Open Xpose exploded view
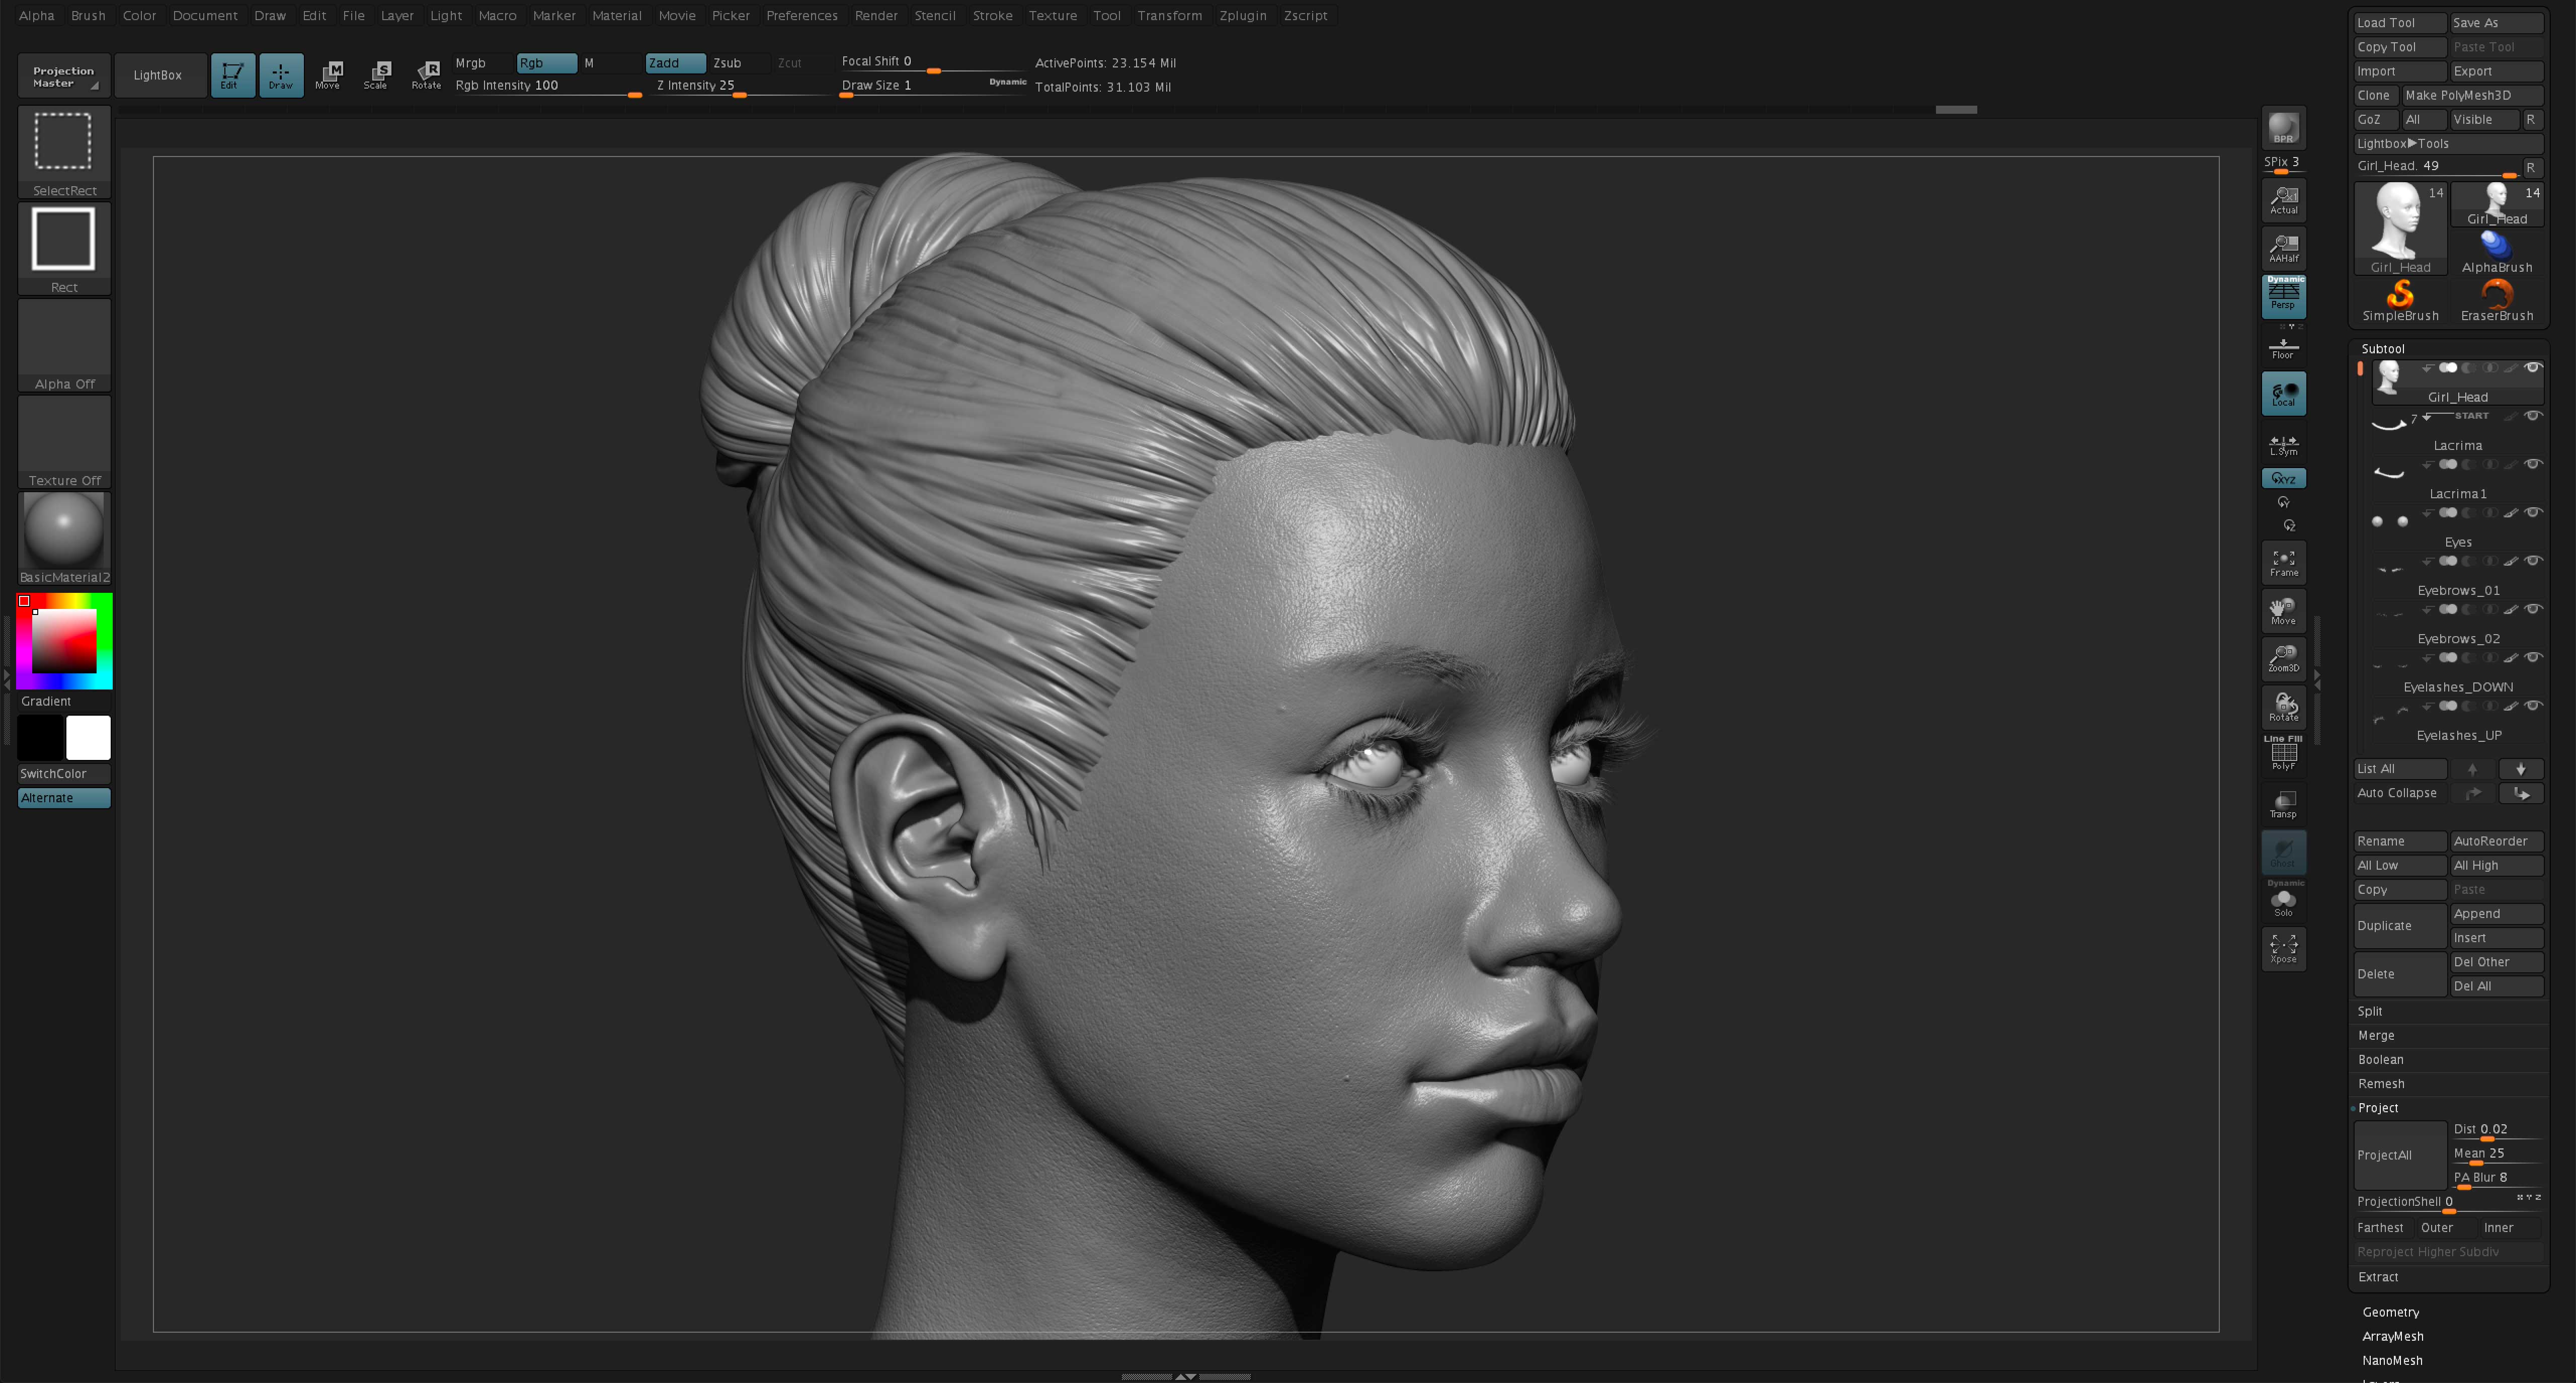This screenshot has width=2576, height=1383. pyautogui.click(x=2283, y=948)
